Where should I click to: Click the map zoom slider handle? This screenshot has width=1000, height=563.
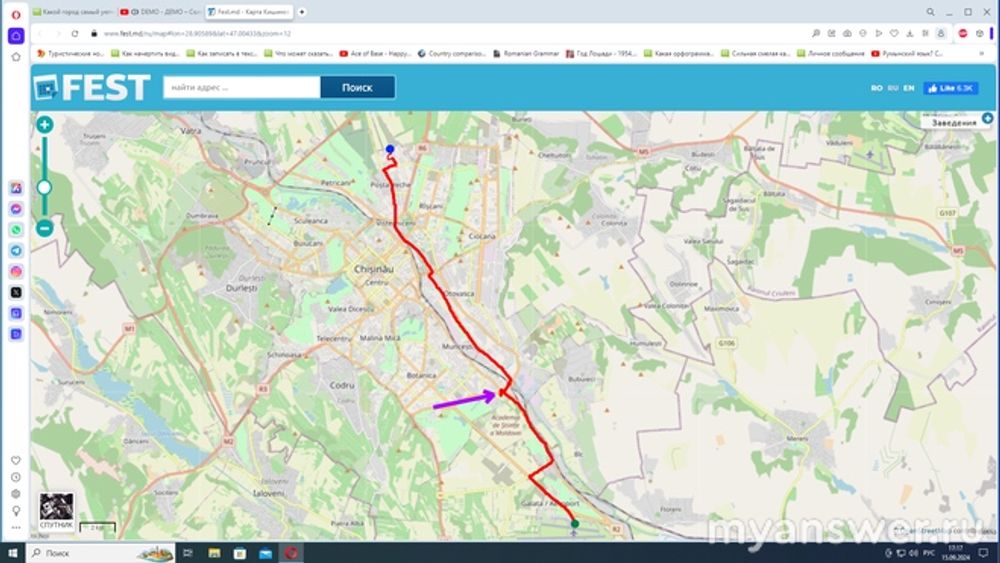point(44,187)
